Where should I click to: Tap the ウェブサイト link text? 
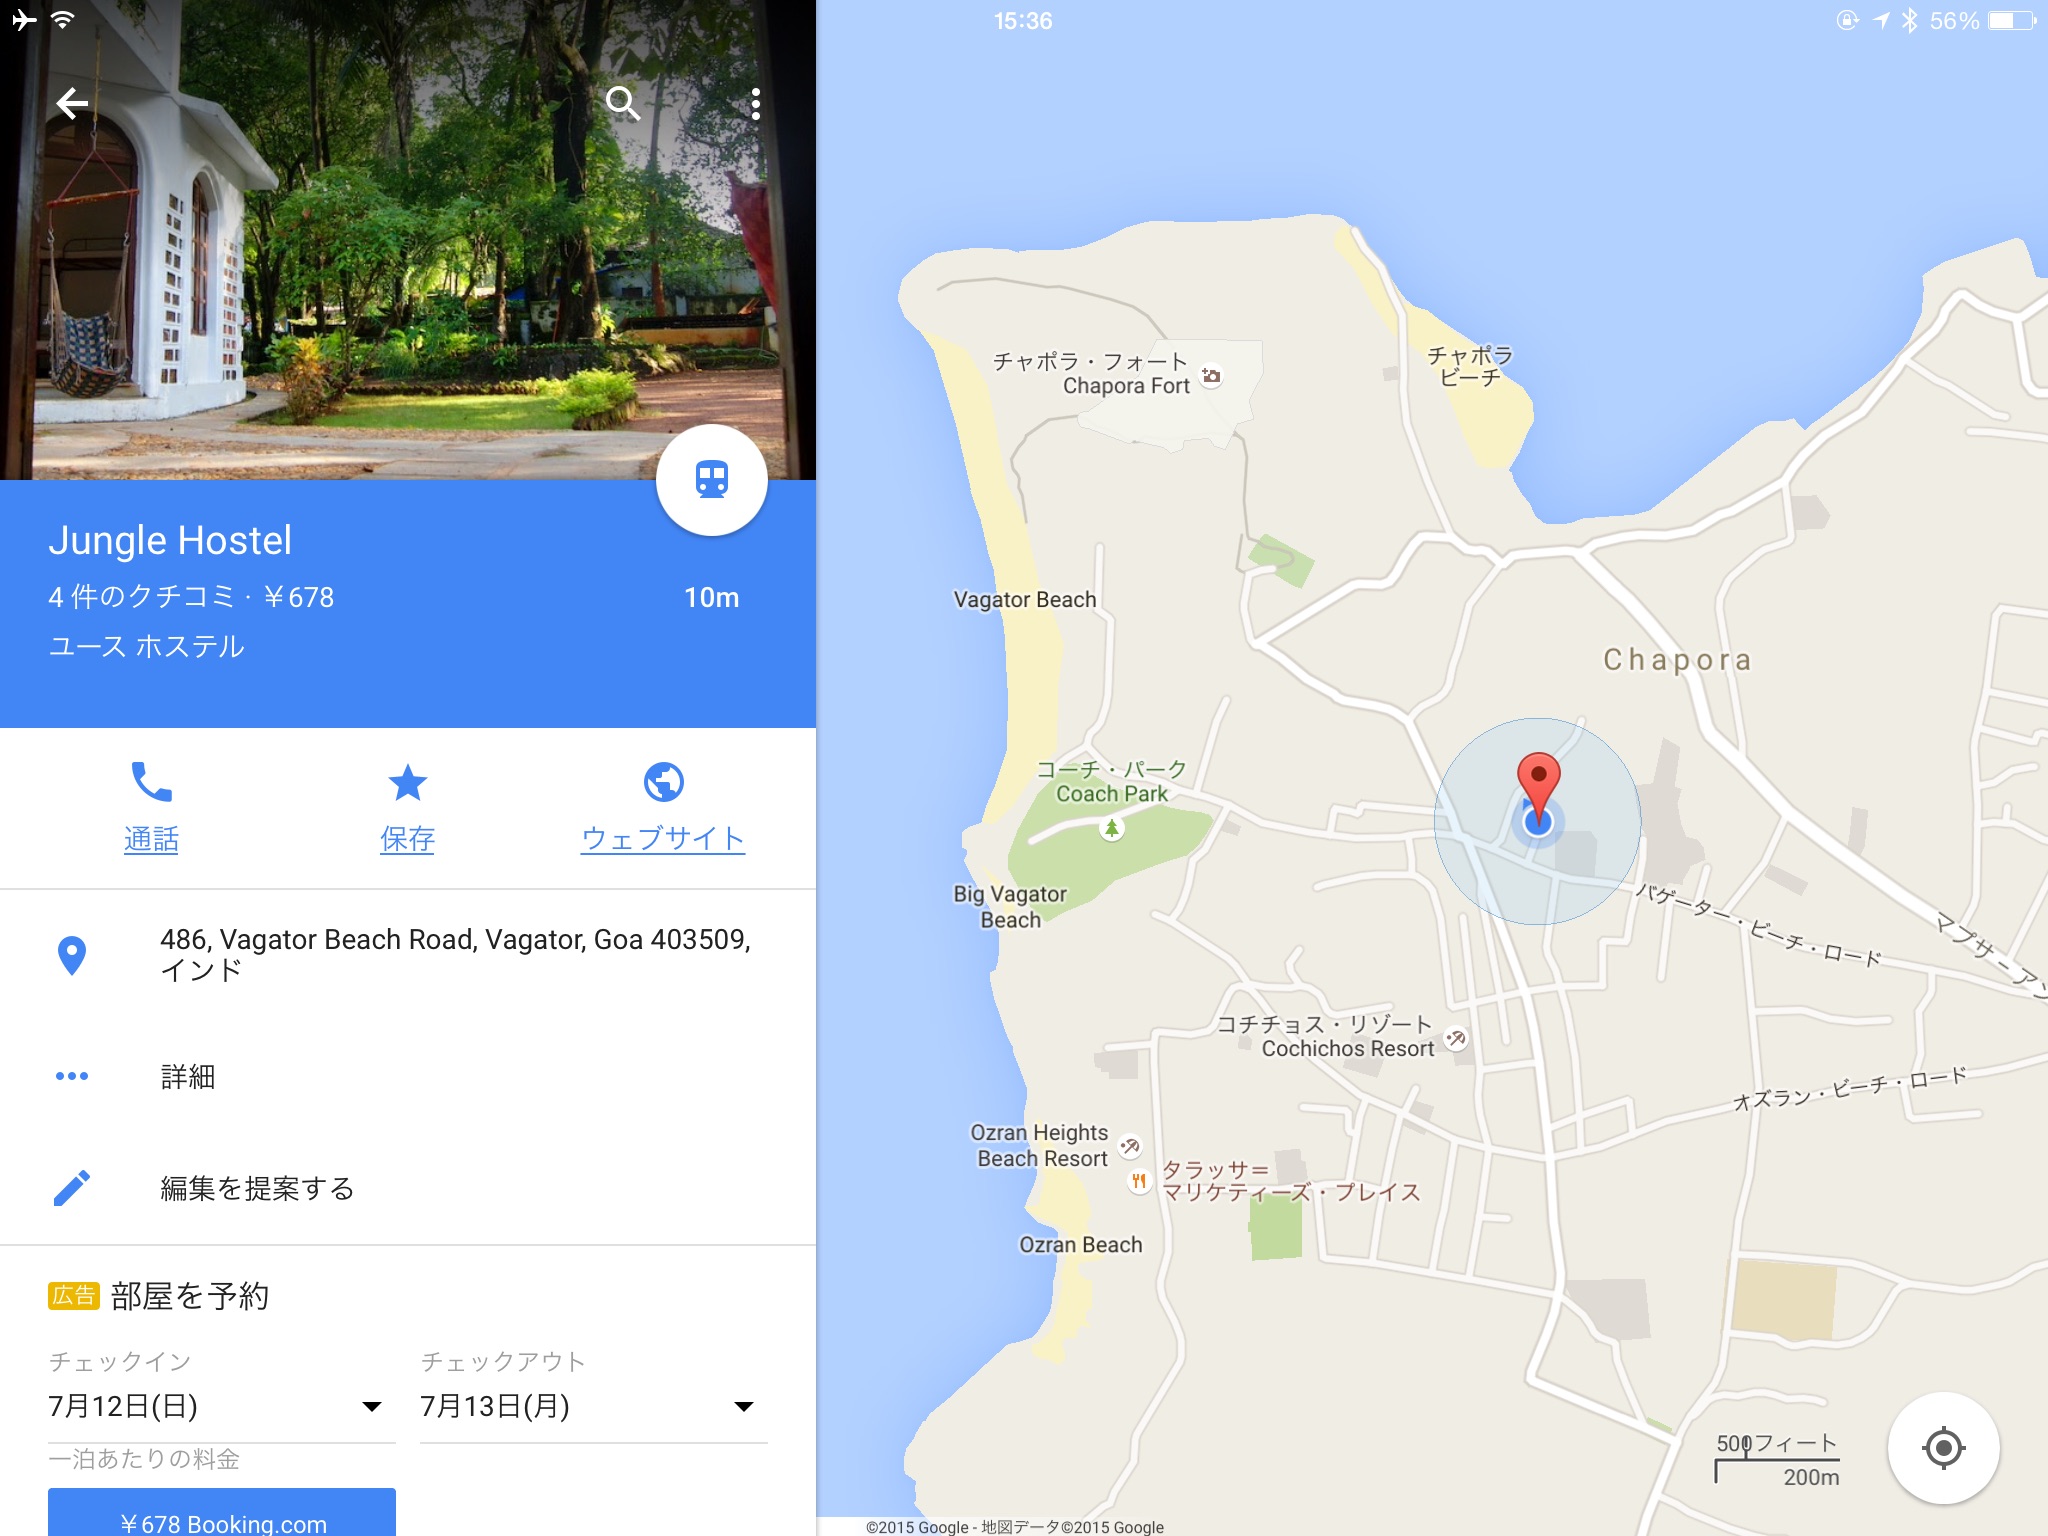click(x=663, y=838)
